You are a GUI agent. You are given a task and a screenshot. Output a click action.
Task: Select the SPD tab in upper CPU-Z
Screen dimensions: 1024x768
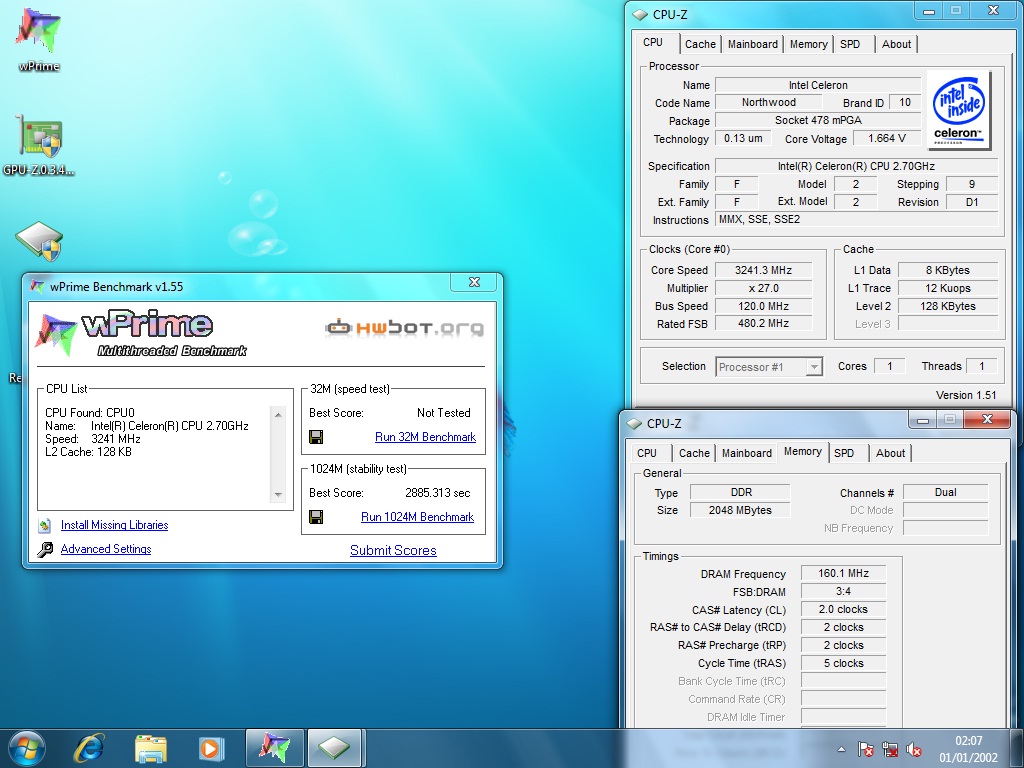click(x=850, y=44)
